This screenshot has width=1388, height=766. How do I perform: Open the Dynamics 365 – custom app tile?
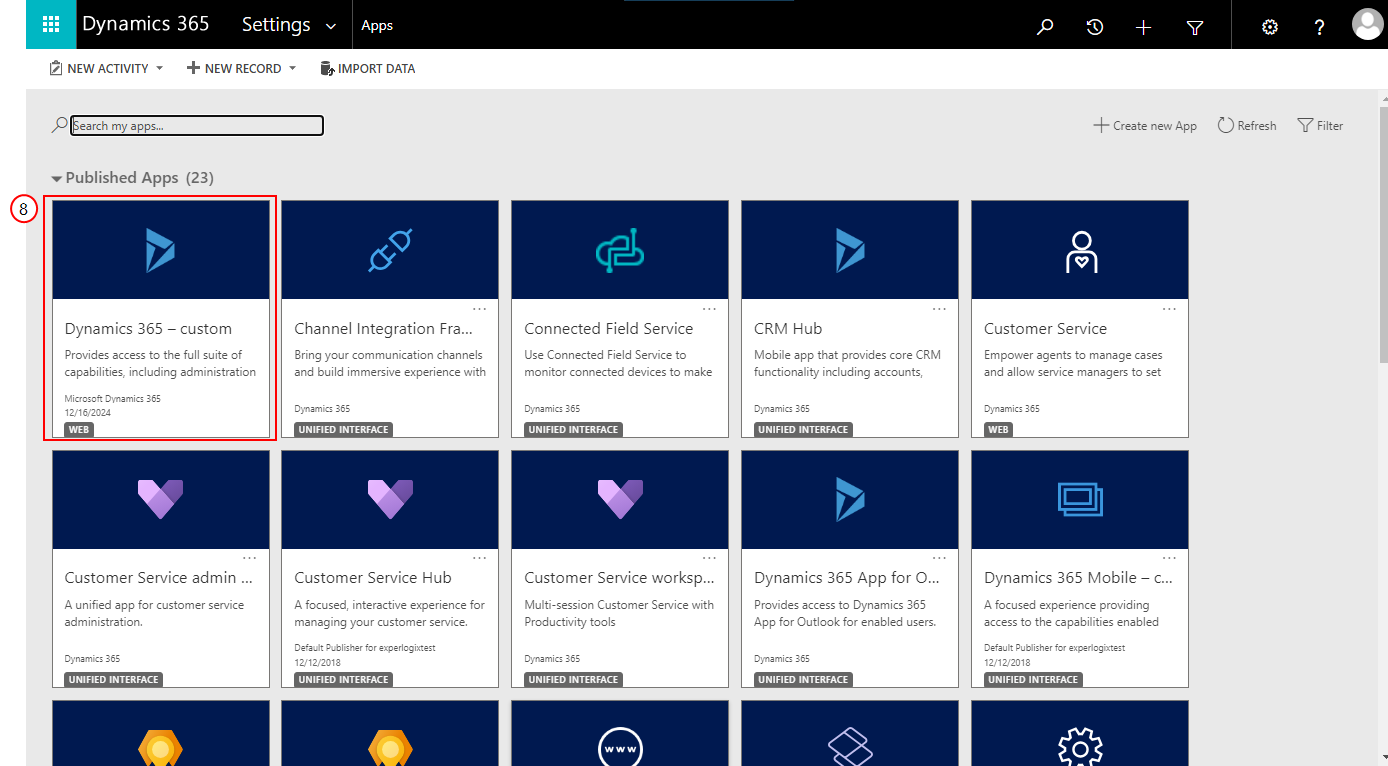coord(161,319)
